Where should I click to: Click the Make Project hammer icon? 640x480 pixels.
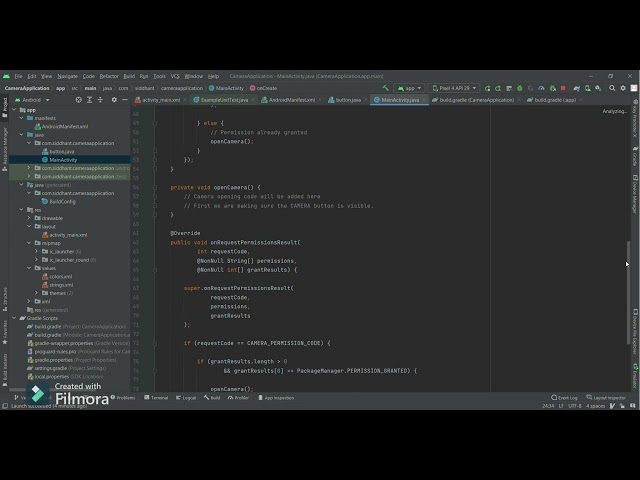pyautogui.click(x=385, y=88)
